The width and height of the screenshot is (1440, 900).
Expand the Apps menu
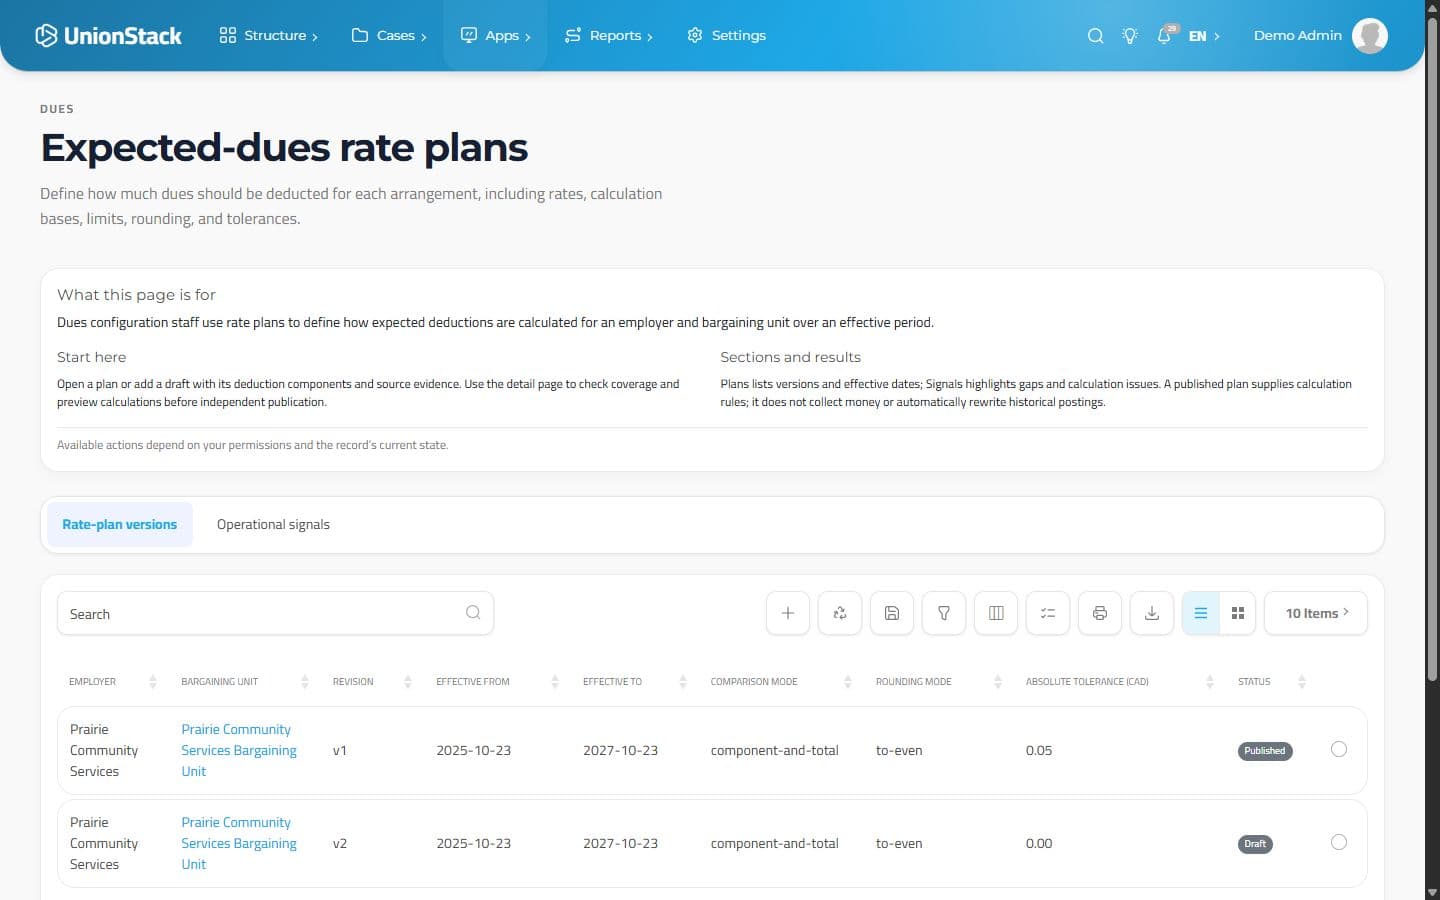[495, 35]
